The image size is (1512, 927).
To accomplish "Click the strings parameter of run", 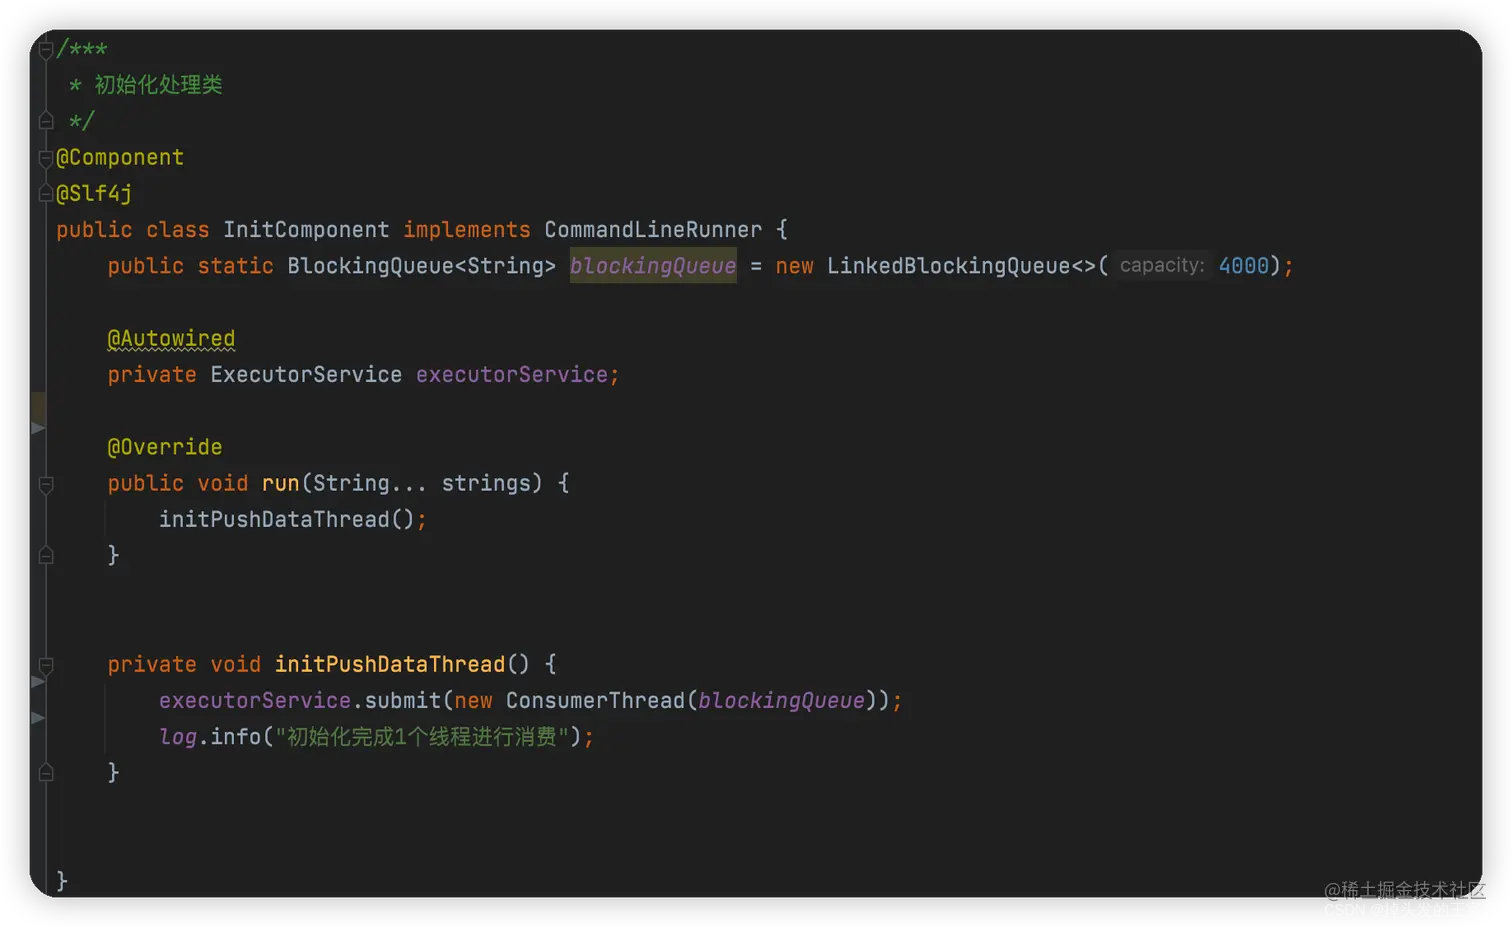I will click(x=486, y=483).
